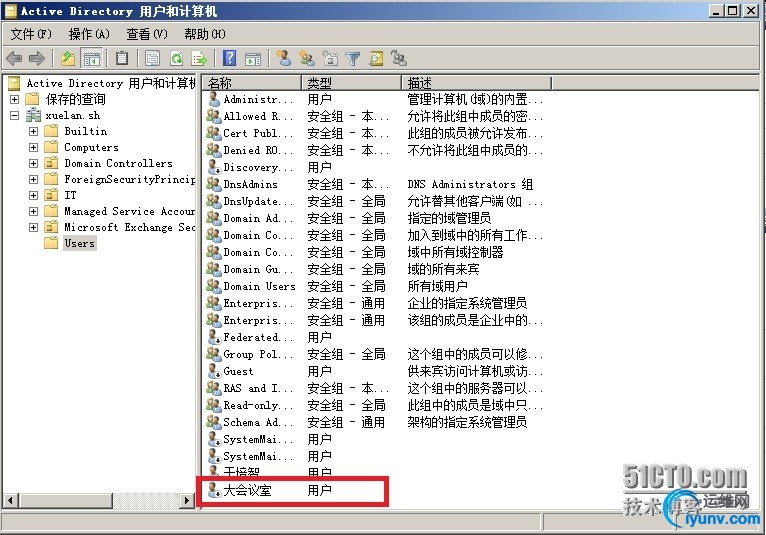766x535 pixels.
Task: Expand the ForeignSecurityPrincipals node
Action: click(x=33, y=179)
